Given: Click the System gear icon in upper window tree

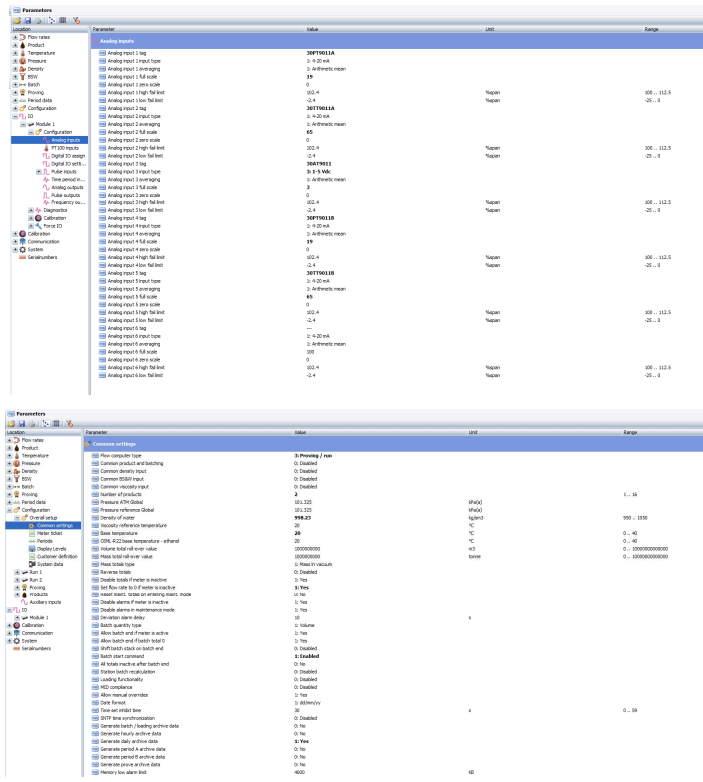Looking at the screenshot, I should pyautogui.click(x=22, y=249).
